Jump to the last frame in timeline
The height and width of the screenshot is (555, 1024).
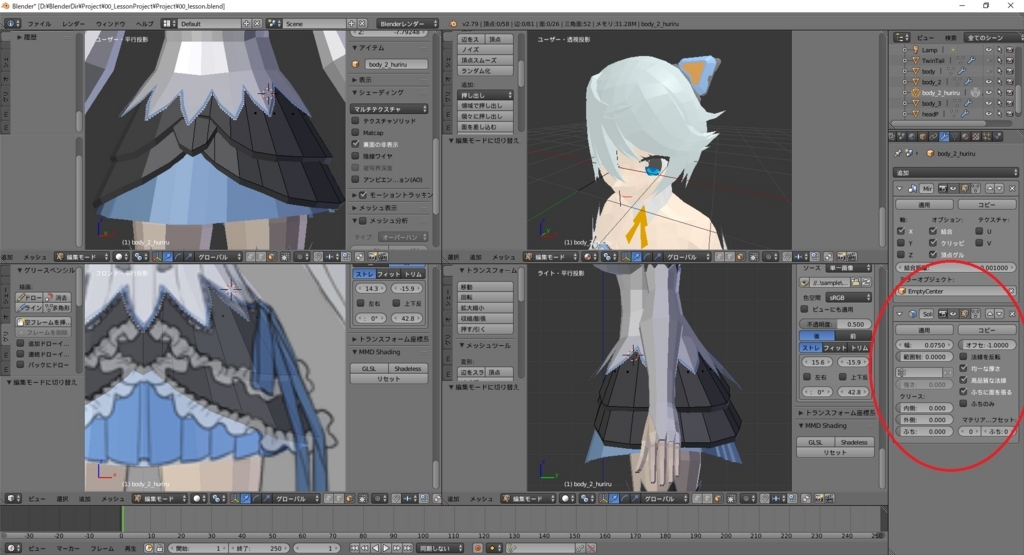click(408, 548)
